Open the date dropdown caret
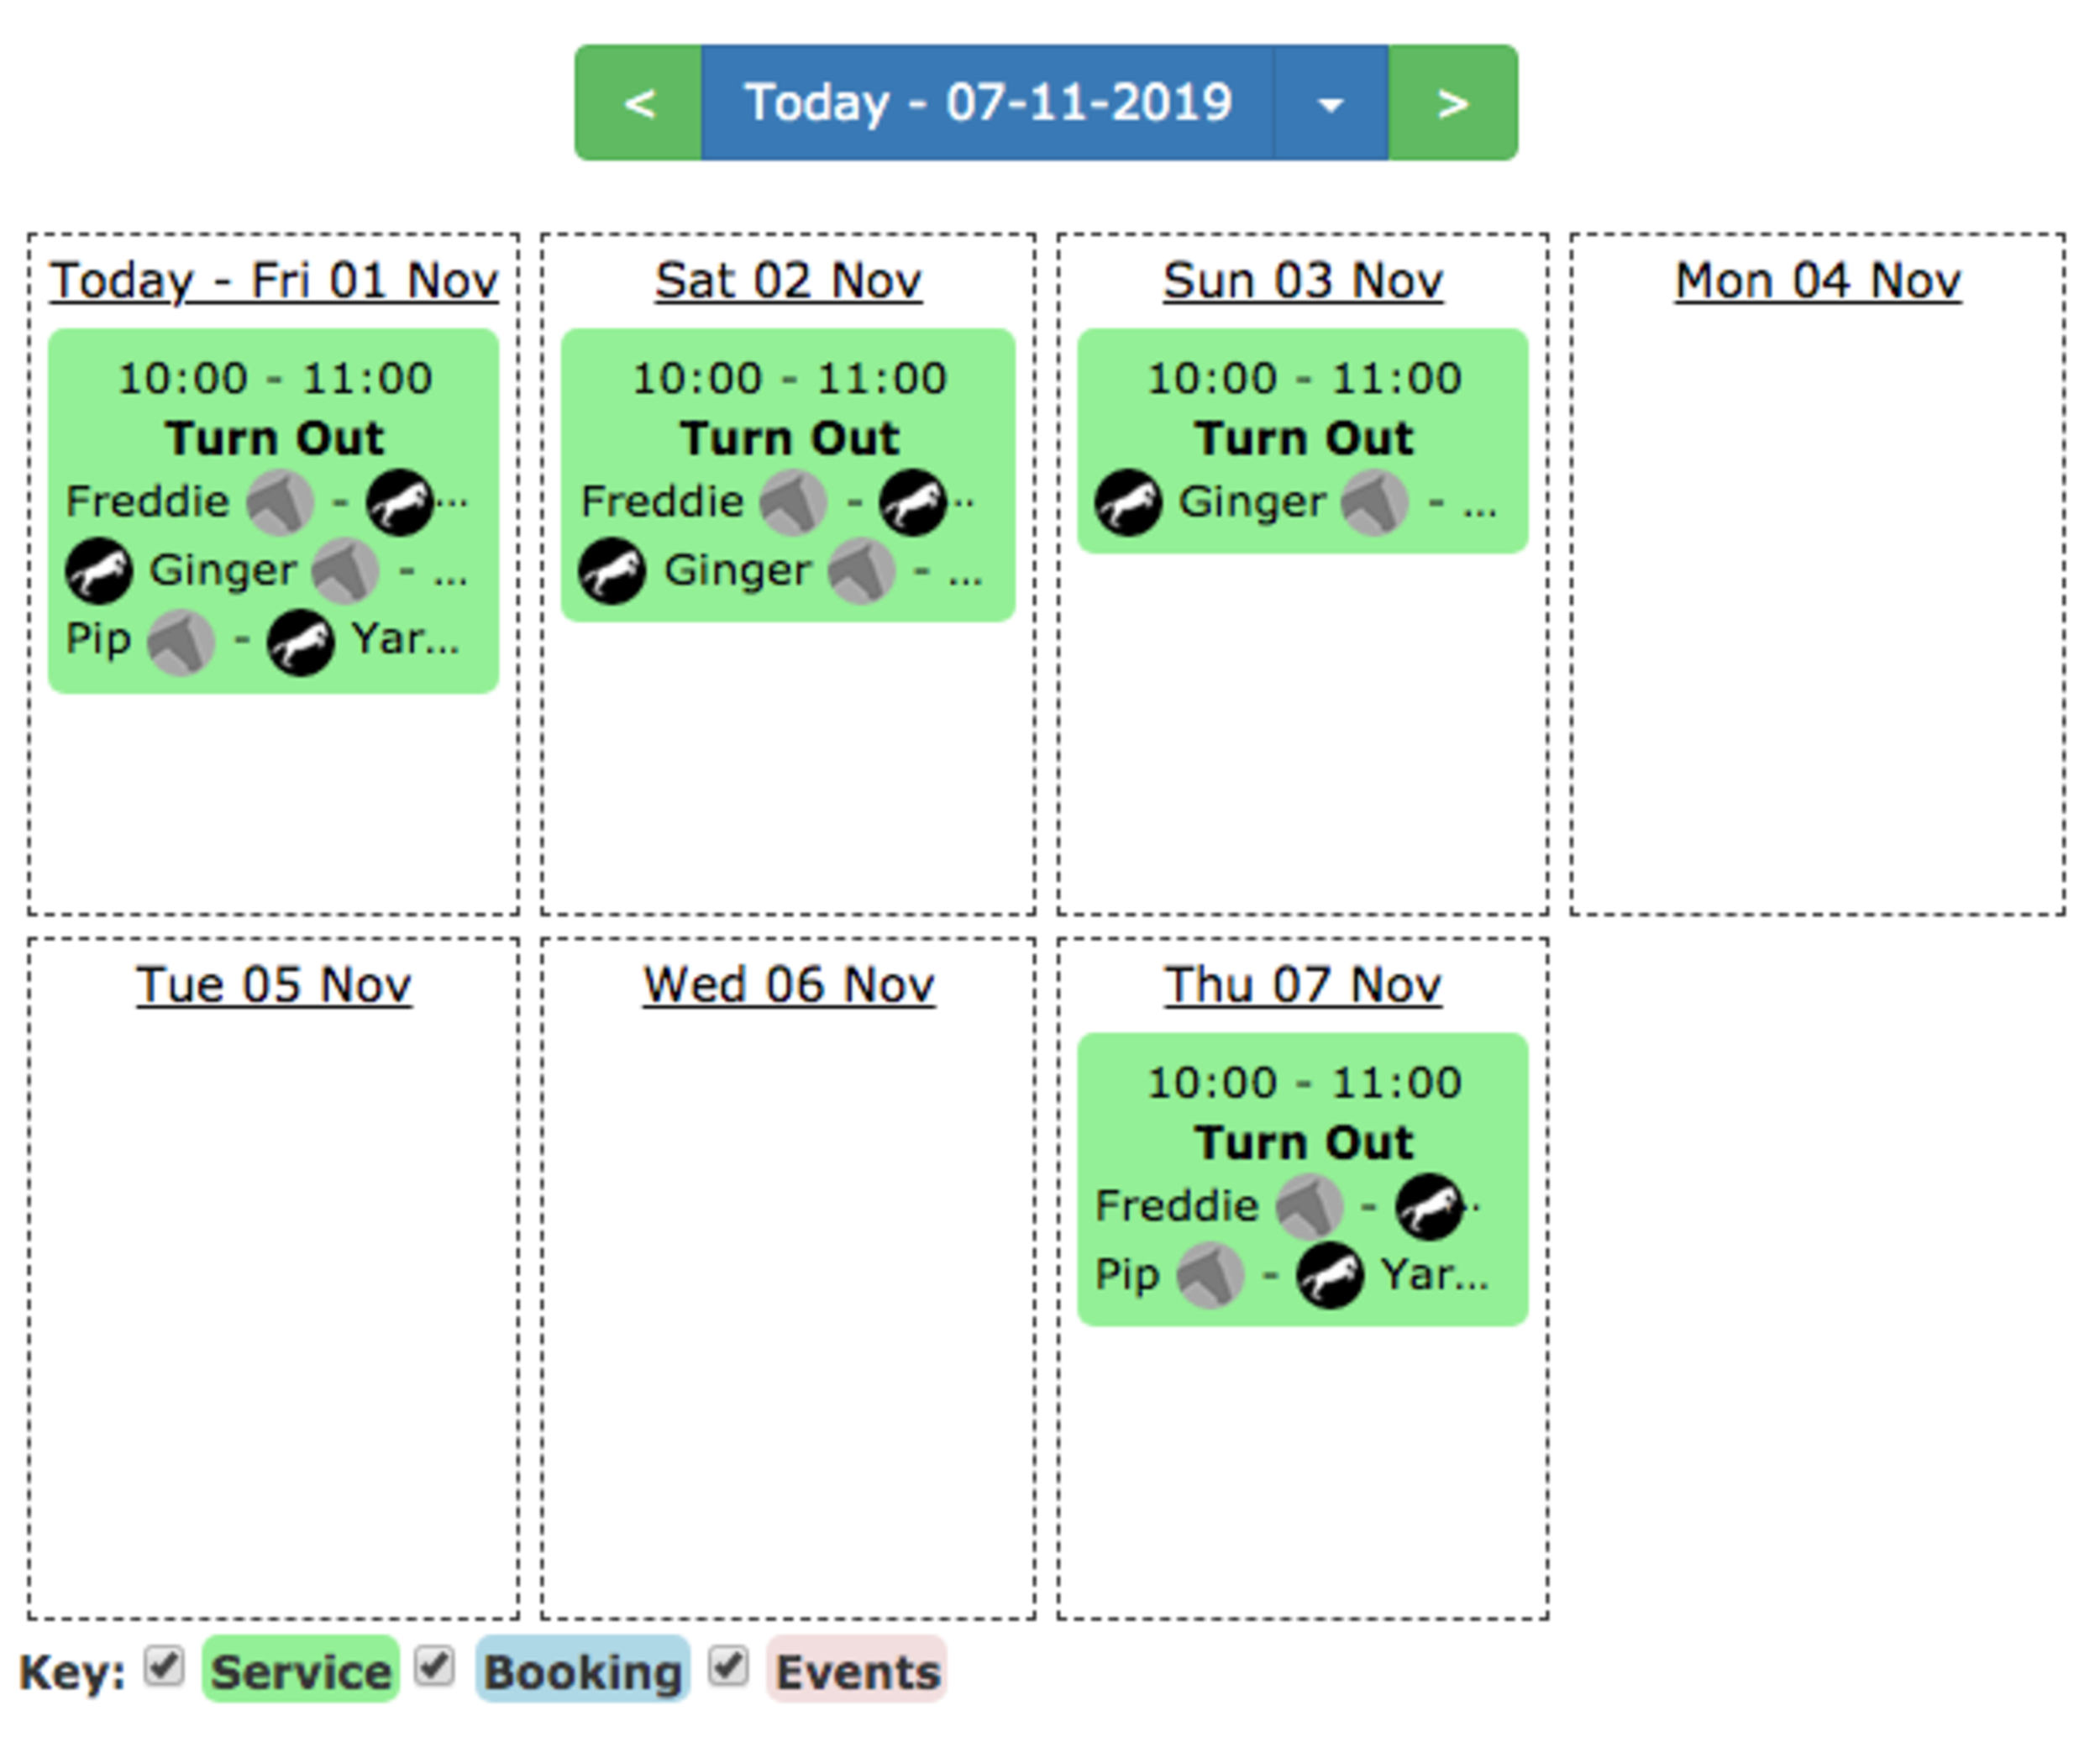Screen dimensions: 2100x1737 pyautogui.click(x=1331, y=103)
